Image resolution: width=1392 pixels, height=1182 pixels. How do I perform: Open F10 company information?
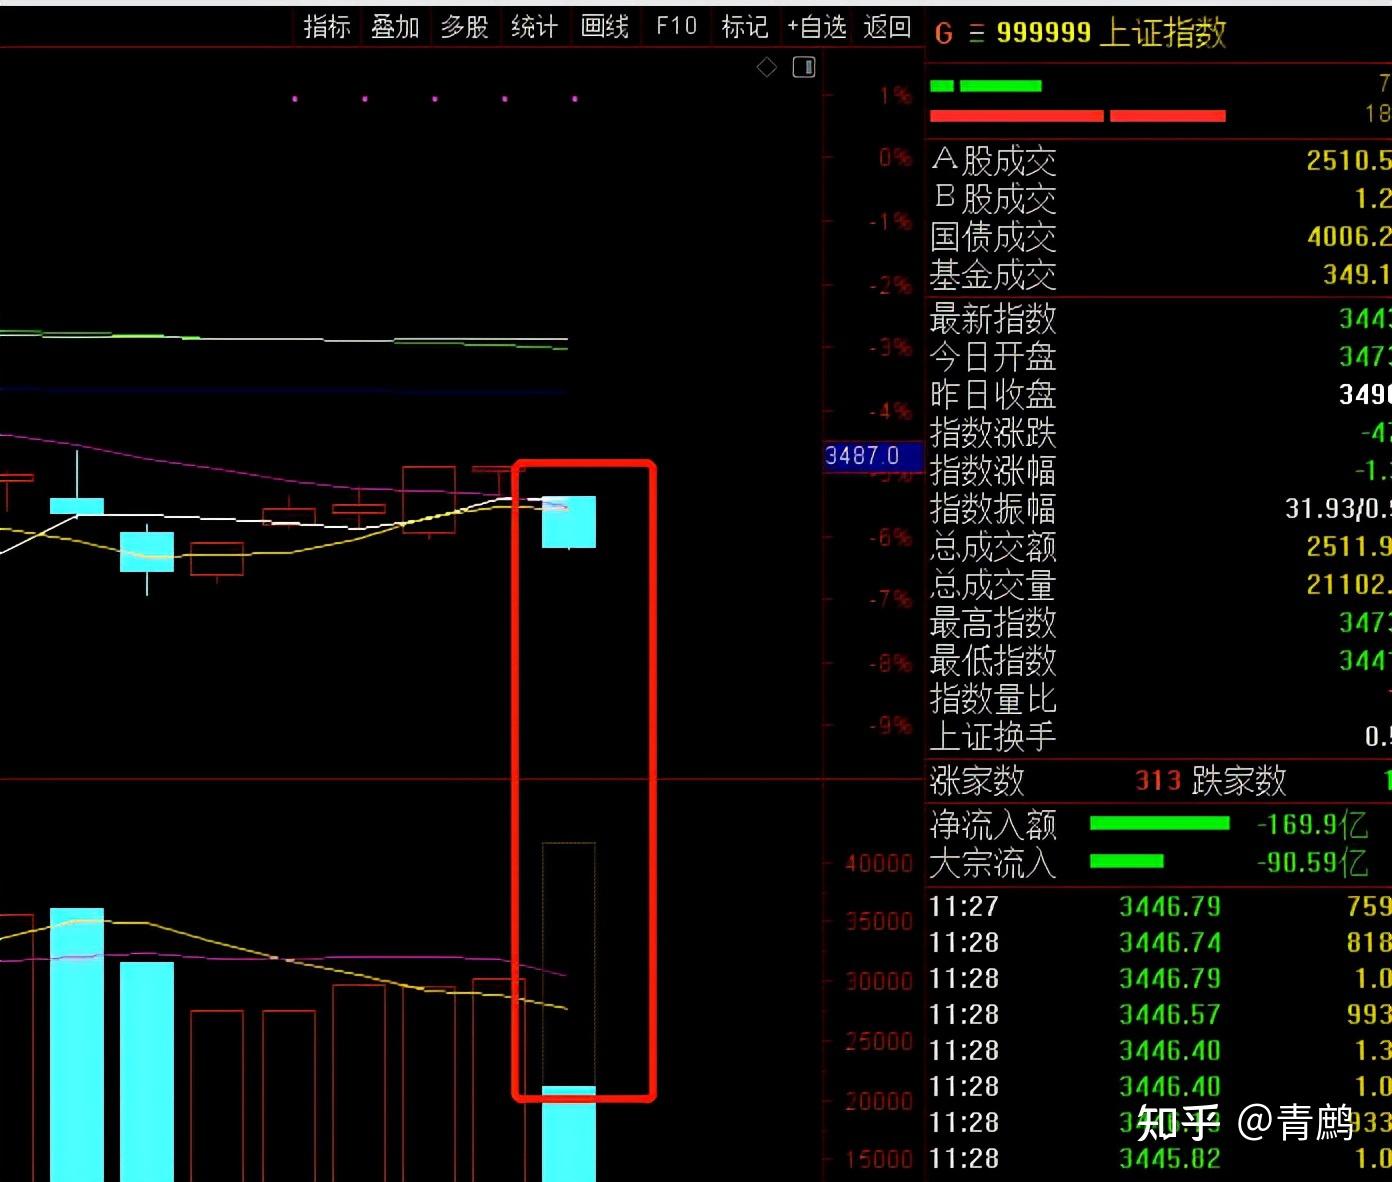pos(676,26)
